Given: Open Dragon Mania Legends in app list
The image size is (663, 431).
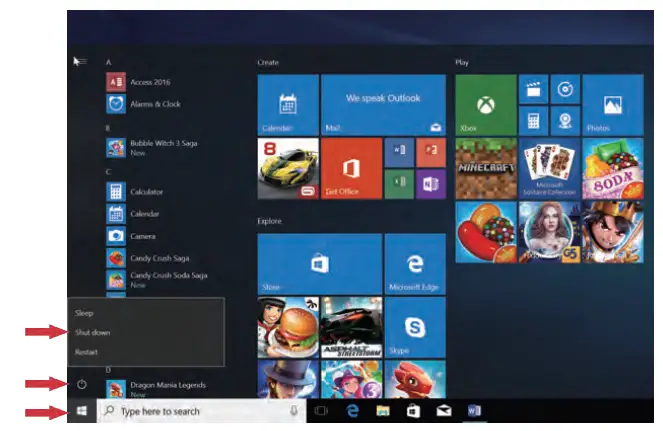Looking at the screenshot, I should click(x=156, y=389).
